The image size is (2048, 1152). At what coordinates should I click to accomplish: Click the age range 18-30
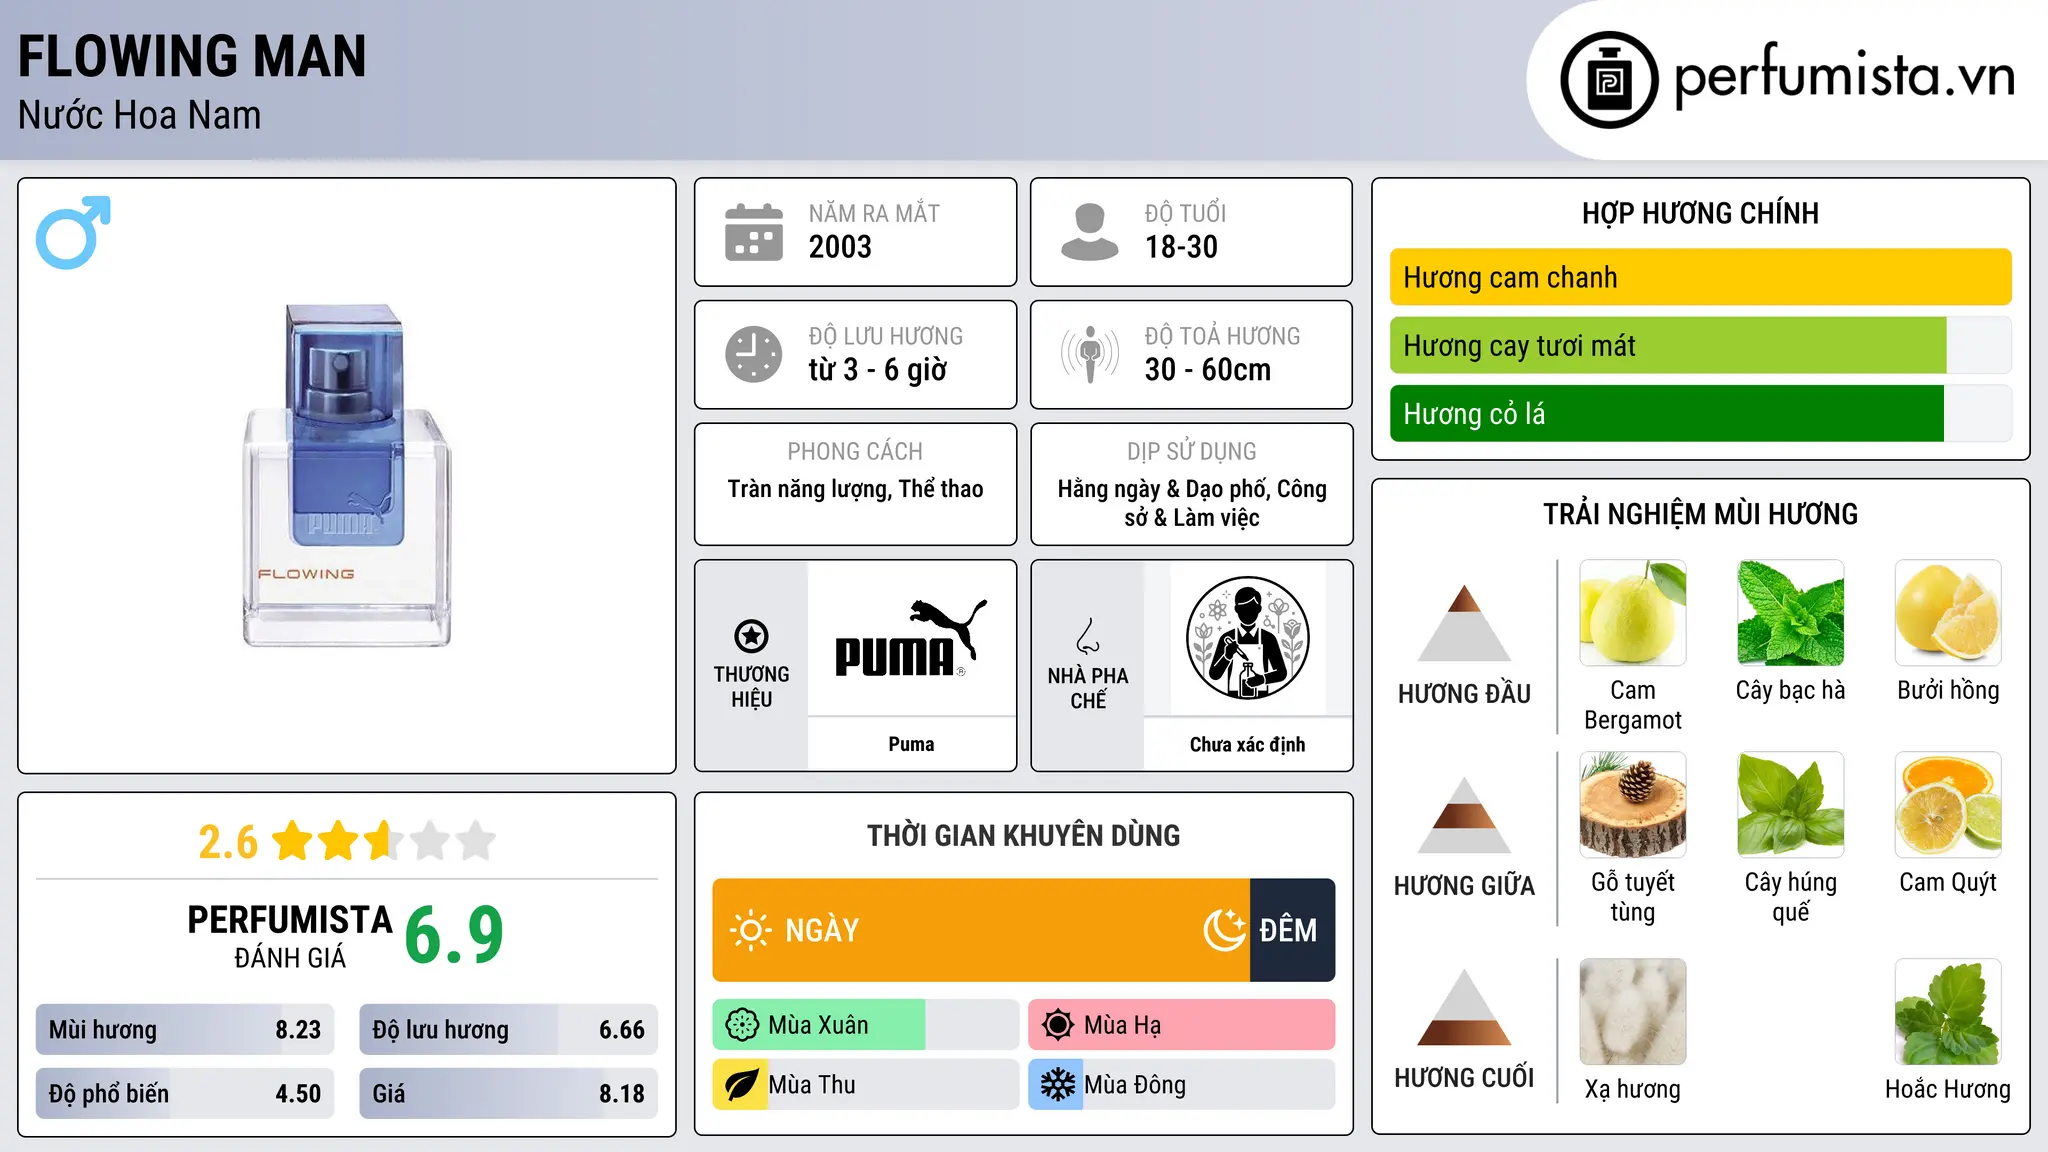point(1181,247)
